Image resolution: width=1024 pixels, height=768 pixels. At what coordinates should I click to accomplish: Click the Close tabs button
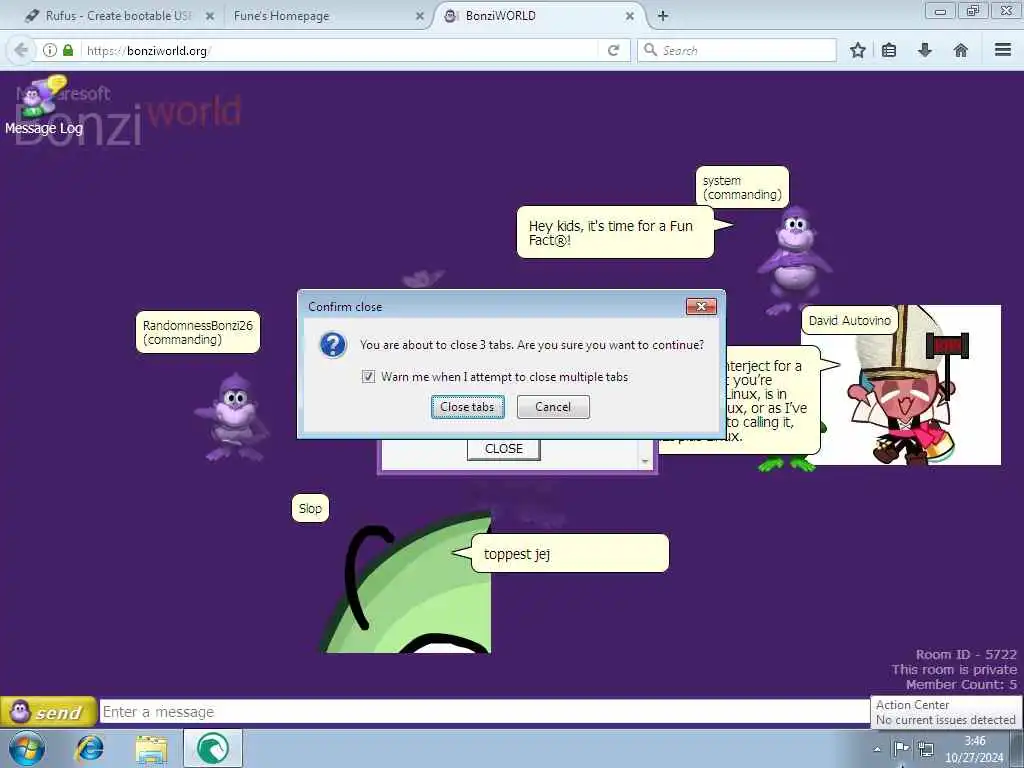tap(468, 407)
